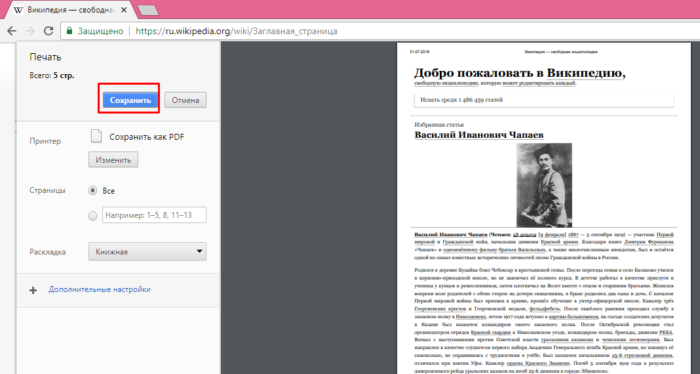This screenshot has width=700, height=374.
Task: Click the Принтер label
Action: point(45,141)
